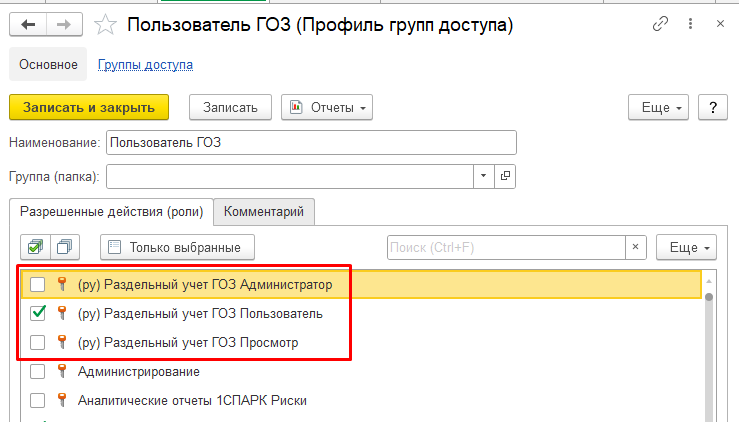Viewport: 739px width, 422px height.
Task: Click the copy link chain icon
Action: [x=660, y=24]
